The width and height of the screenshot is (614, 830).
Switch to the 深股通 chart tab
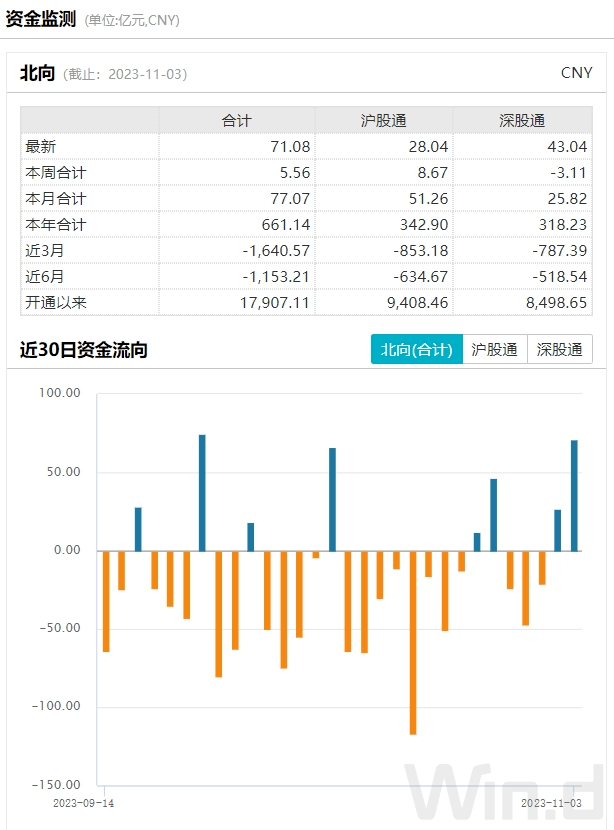coord(559,349)
